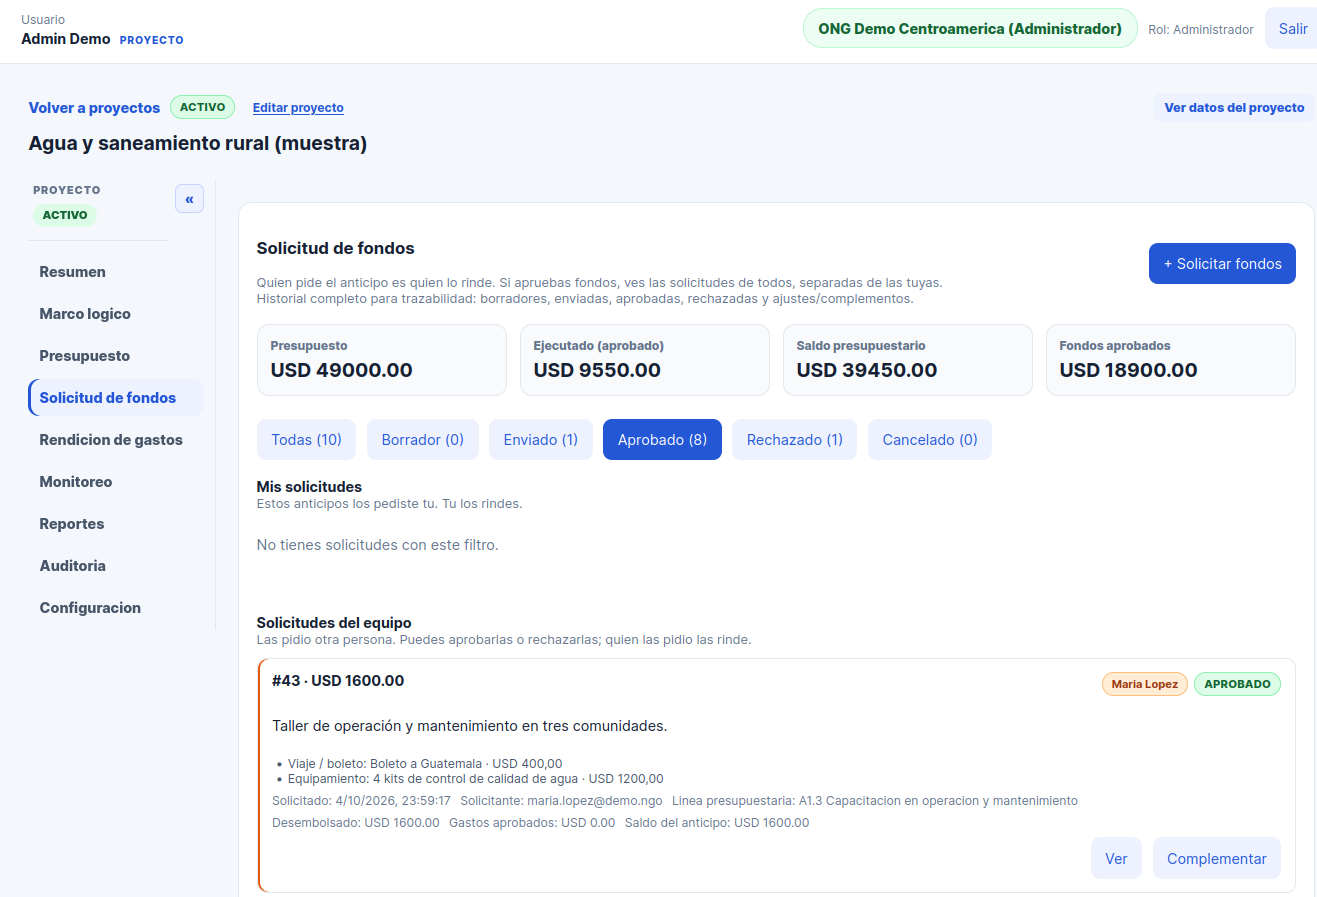Click the APROBADO status badge on #43
The width and height of the screenshot is (1317, 897).
click(x=1237, y=684)
